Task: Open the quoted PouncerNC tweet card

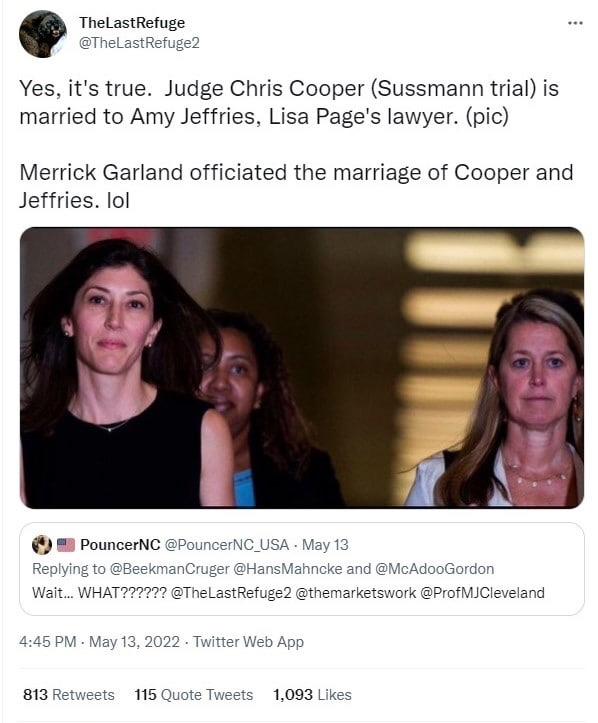Action: click(x=302, y=569)
